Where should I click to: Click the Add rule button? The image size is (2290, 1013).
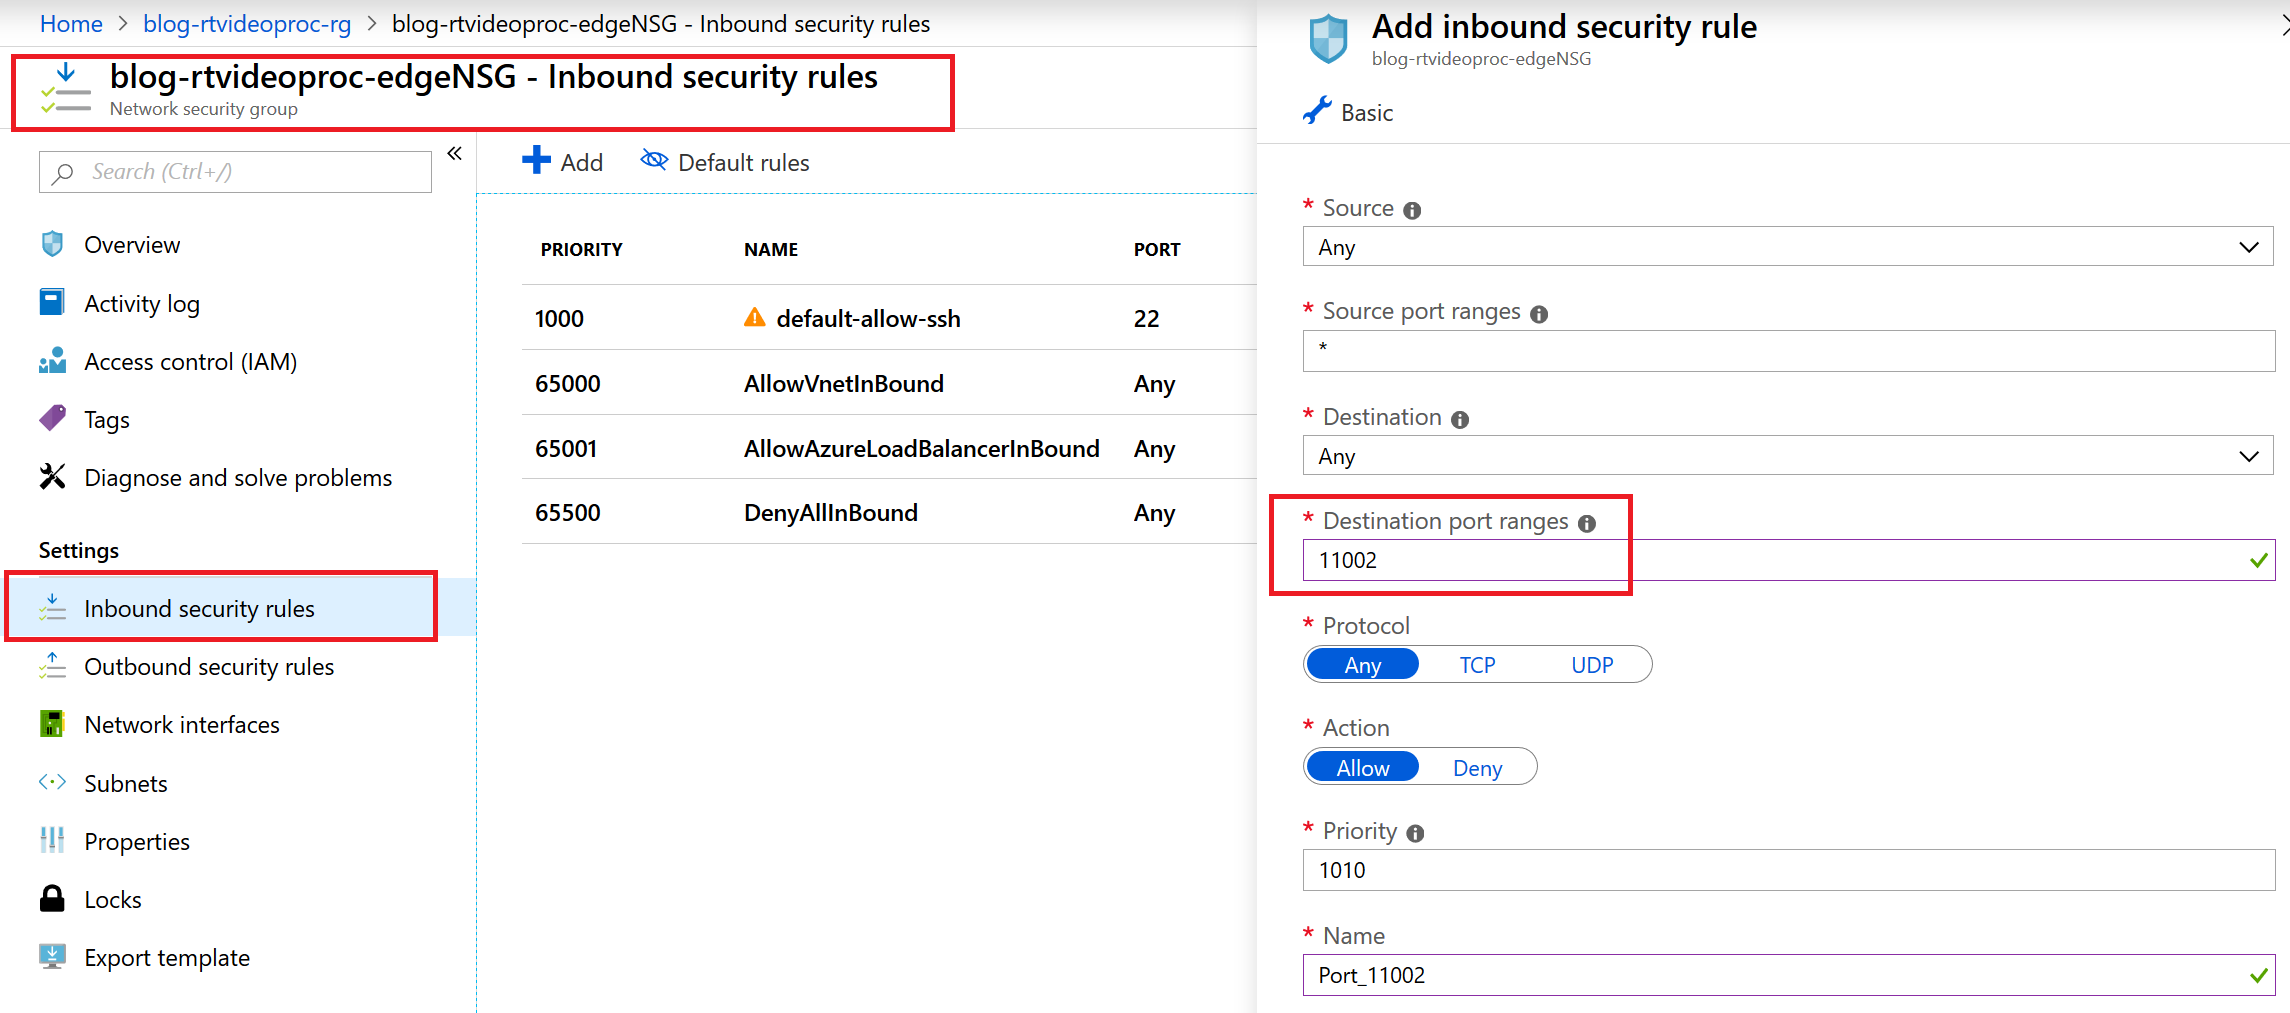click(x=563, y=162)
